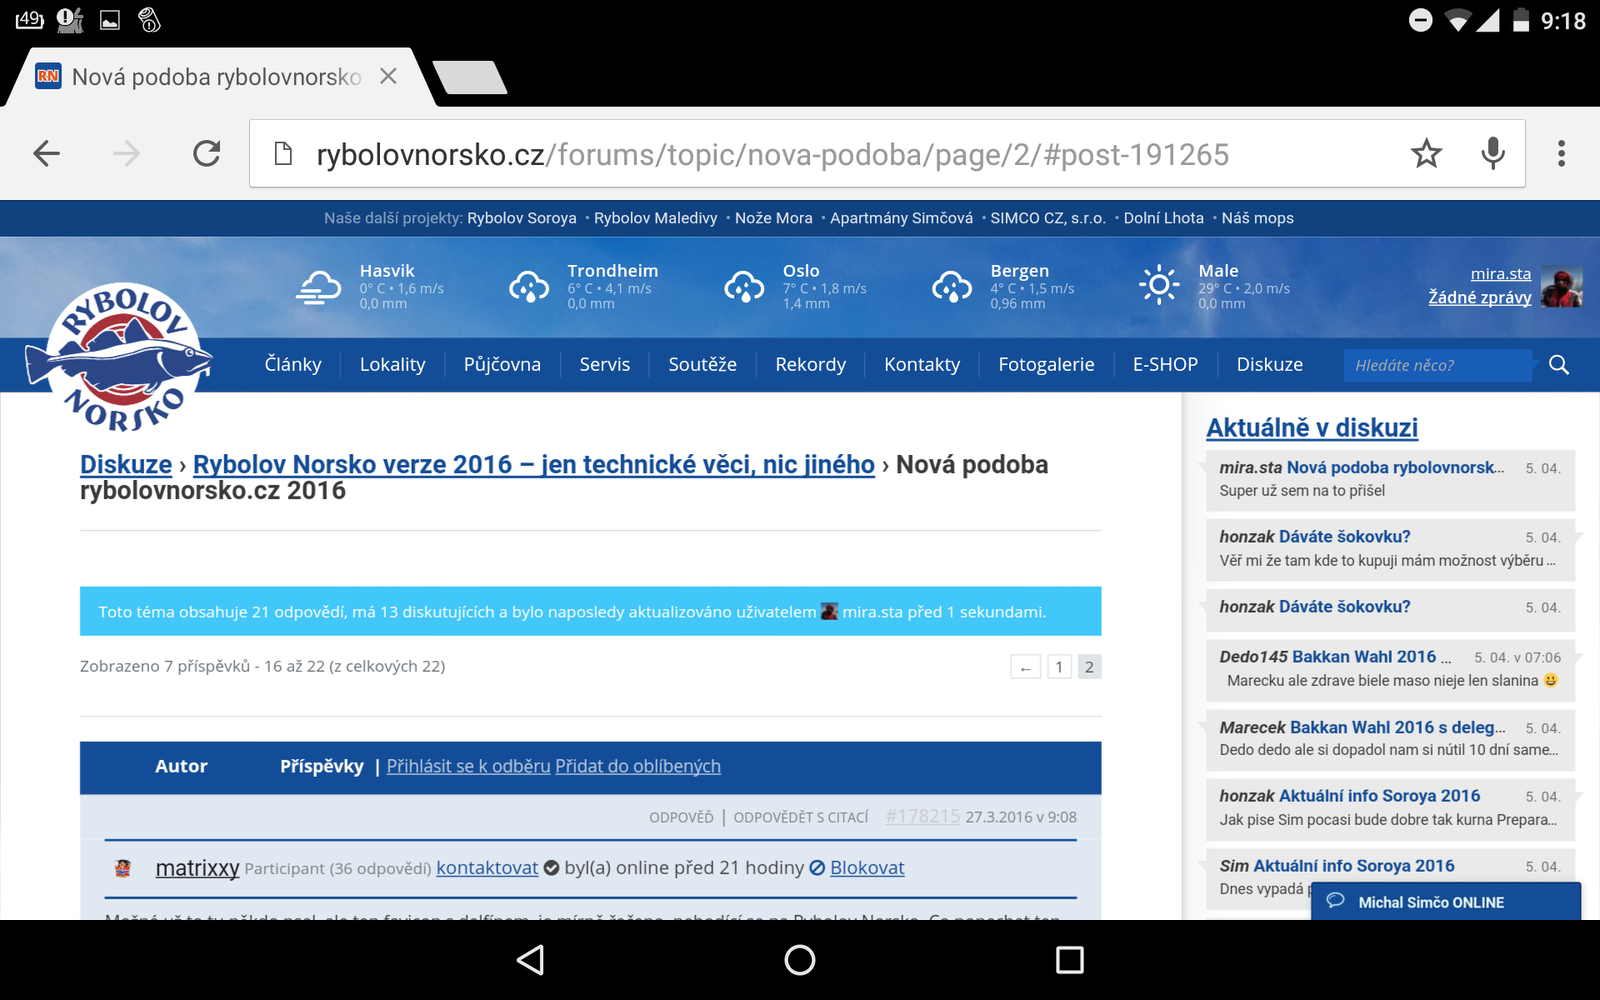Activate voice search microphone icon

coord(1493,153)
